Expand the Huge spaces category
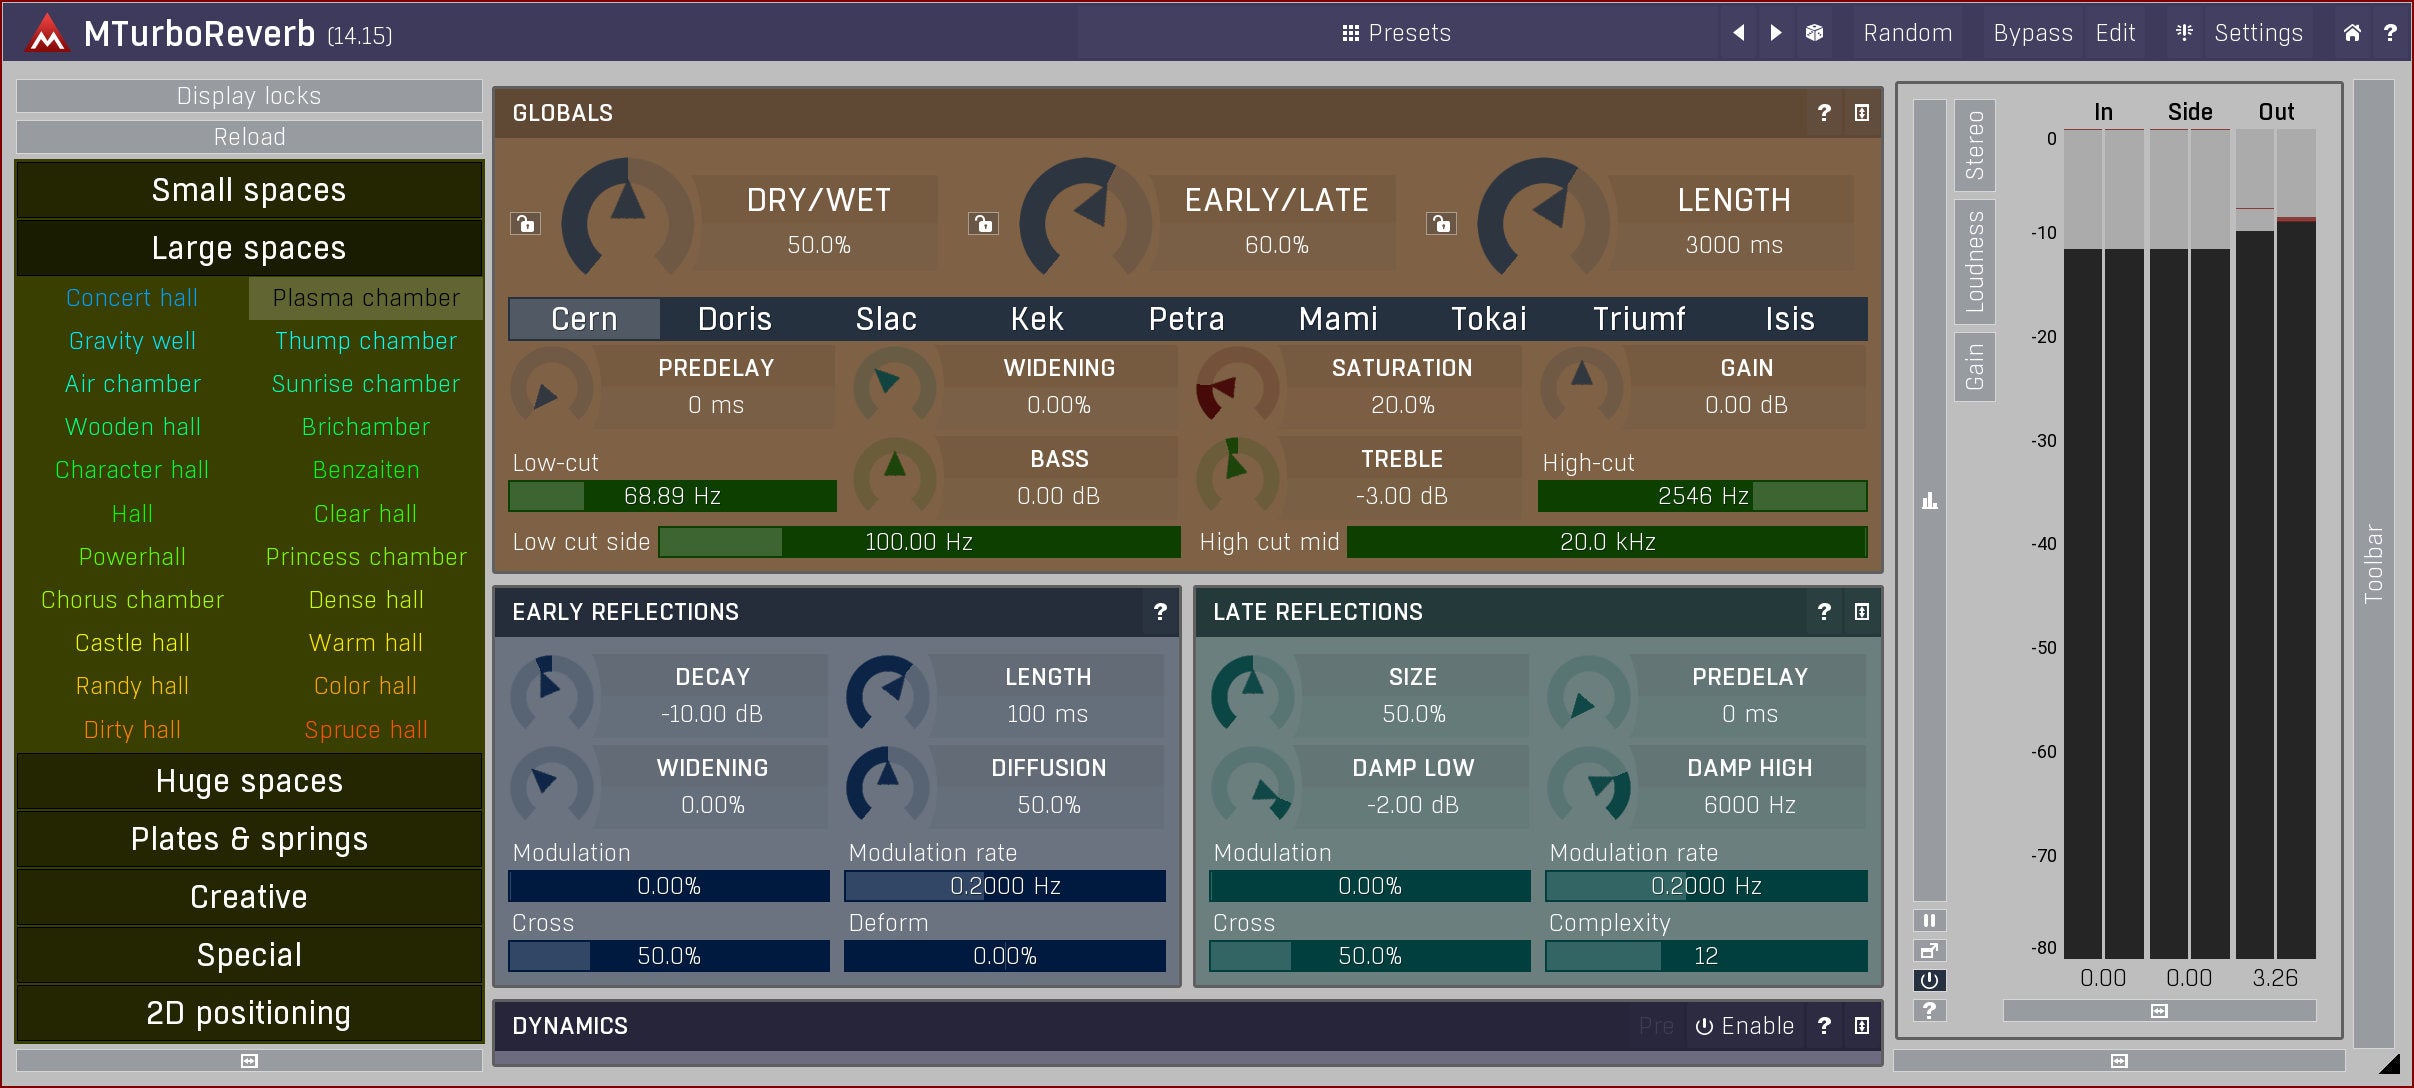The height and width of the screenshot is (1088, 2414). point(249,781)
